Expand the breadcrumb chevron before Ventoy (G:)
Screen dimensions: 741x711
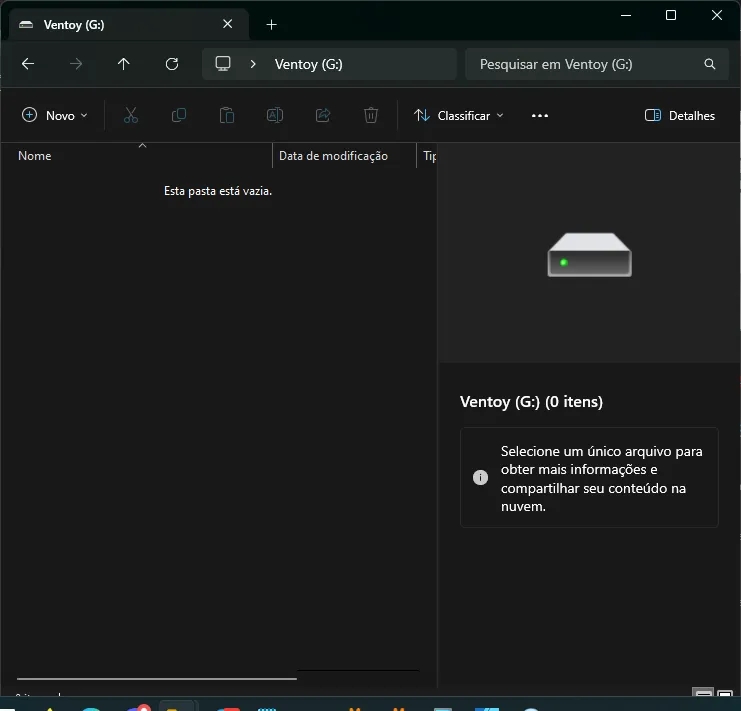tap(253, 64)
